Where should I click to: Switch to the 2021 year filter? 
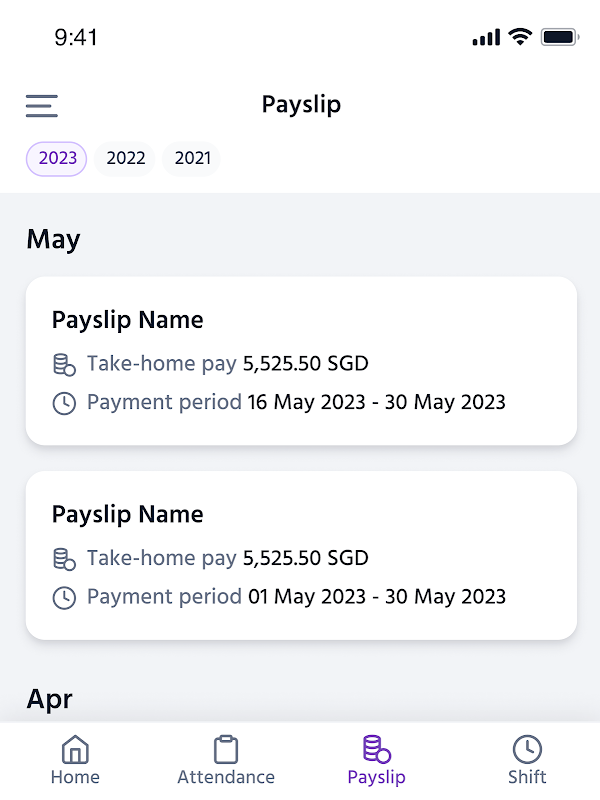[192, 158]
